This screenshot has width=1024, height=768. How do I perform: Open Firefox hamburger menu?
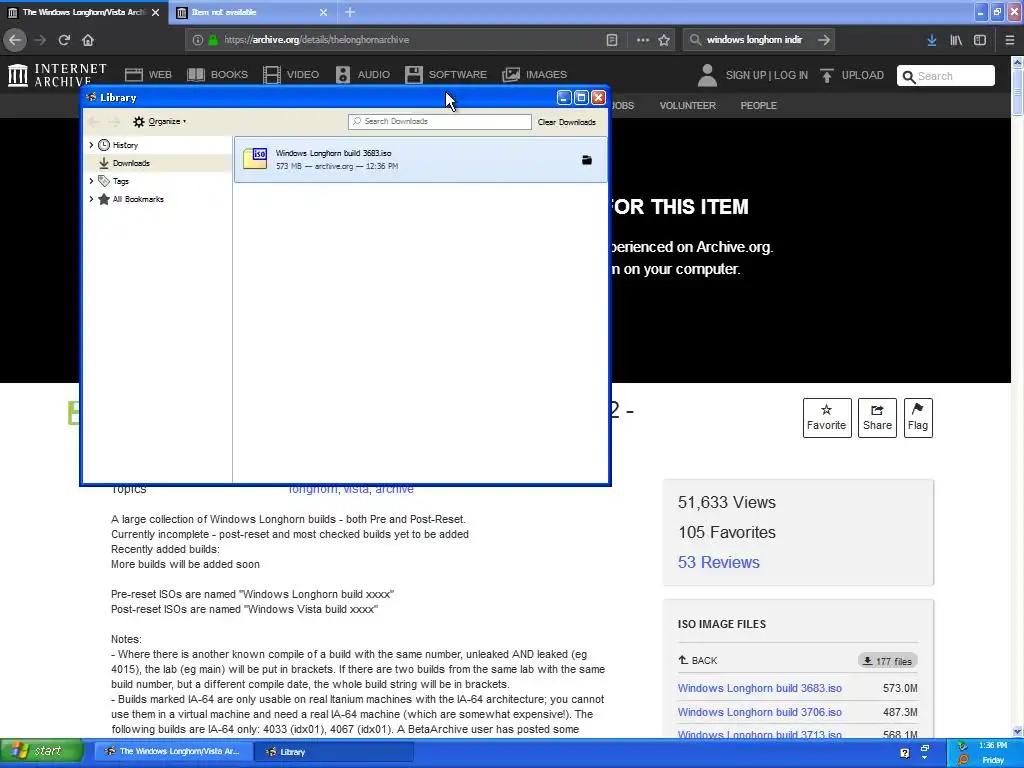[1010, 40]
